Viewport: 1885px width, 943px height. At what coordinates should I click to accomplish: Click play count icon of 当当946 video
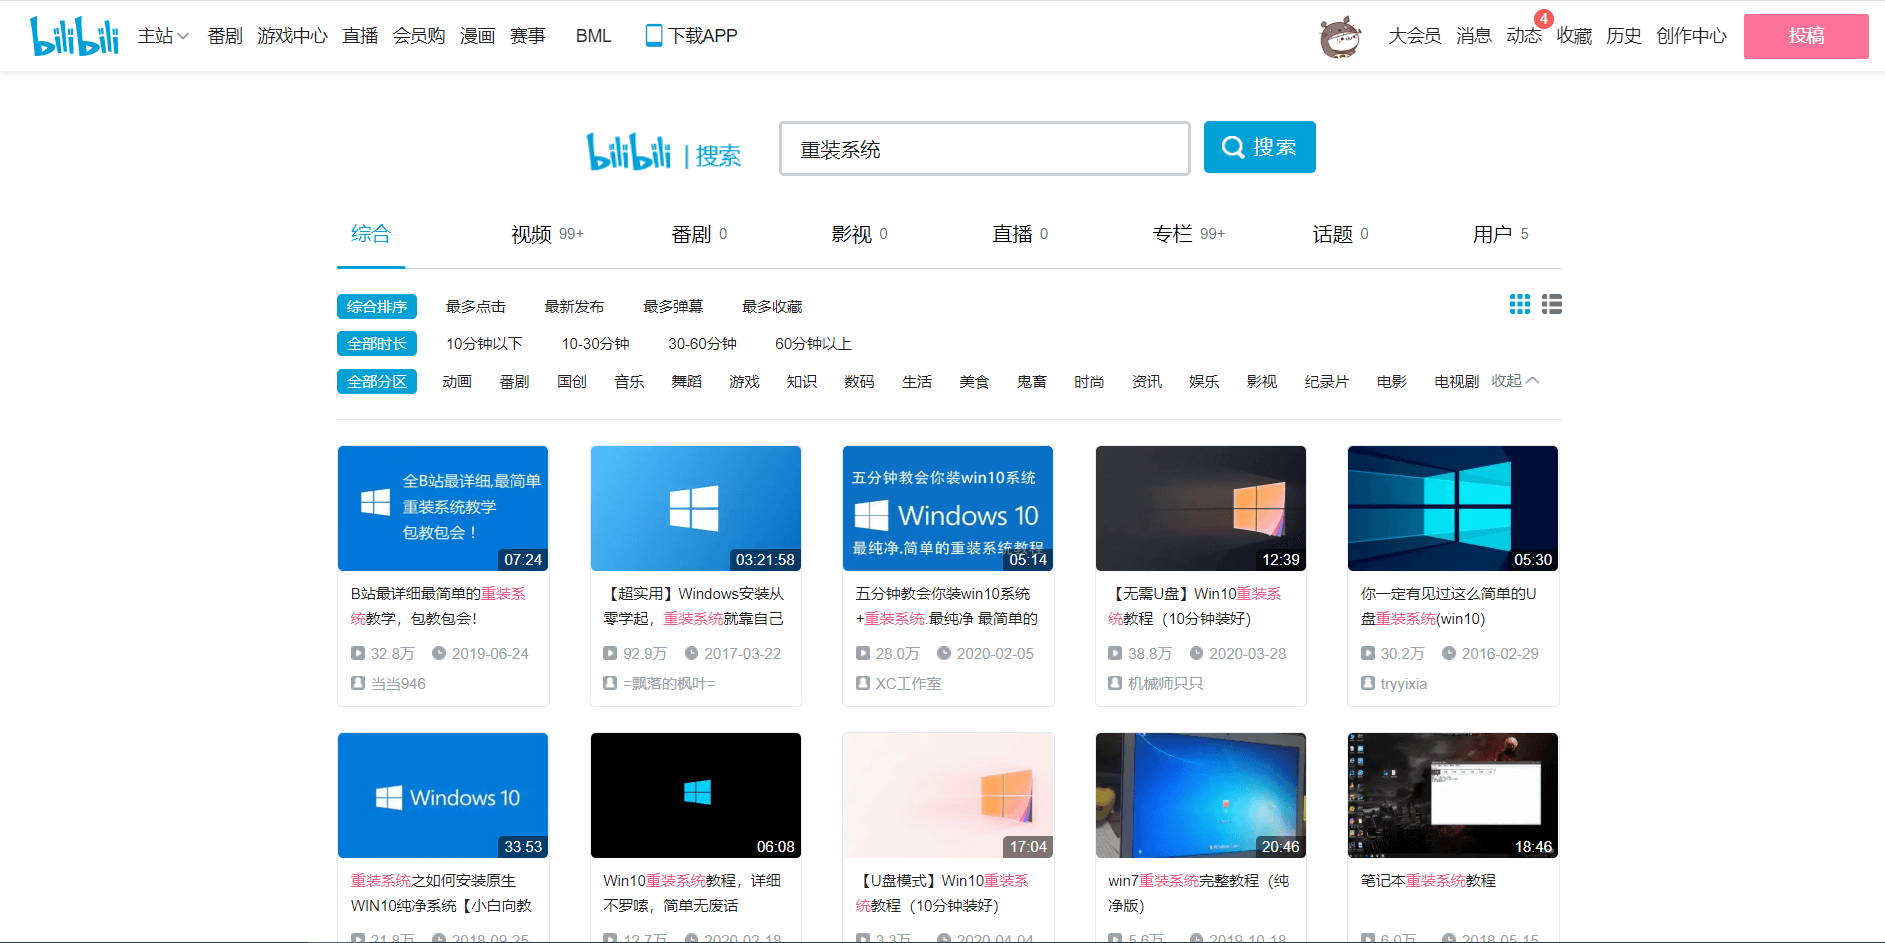click(x=358, y=653)
